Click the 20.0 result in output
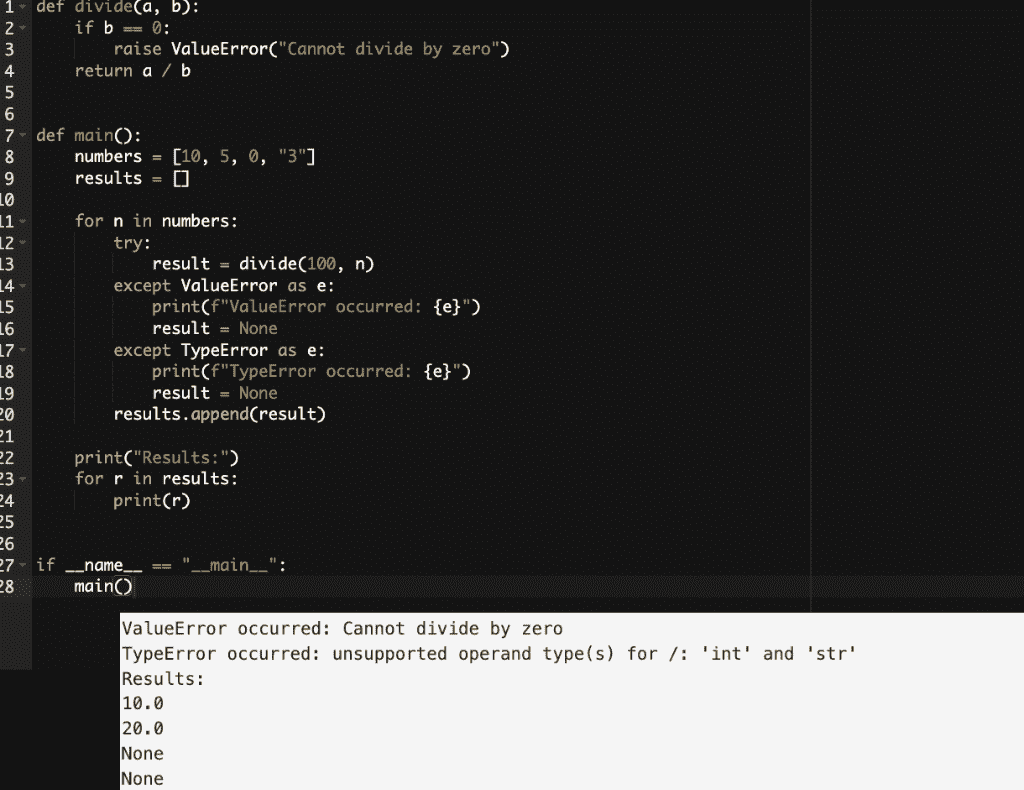Image resolution: width=1024 pixels, height=790 pixels. 142,729
